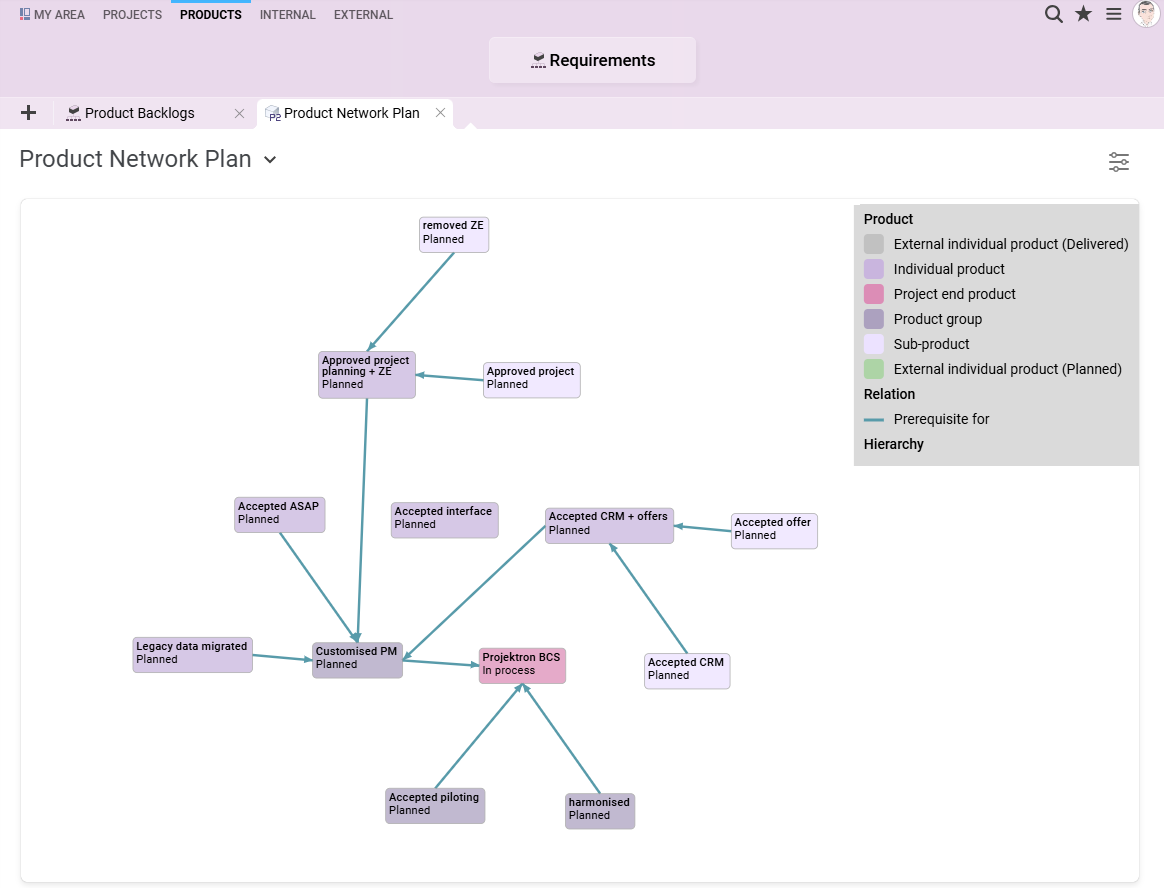This screenshot has width=1164, height=888.
Task: Select the Accepted CRM sub-product node
Action: pyautogui.click(x=687, y=671)
